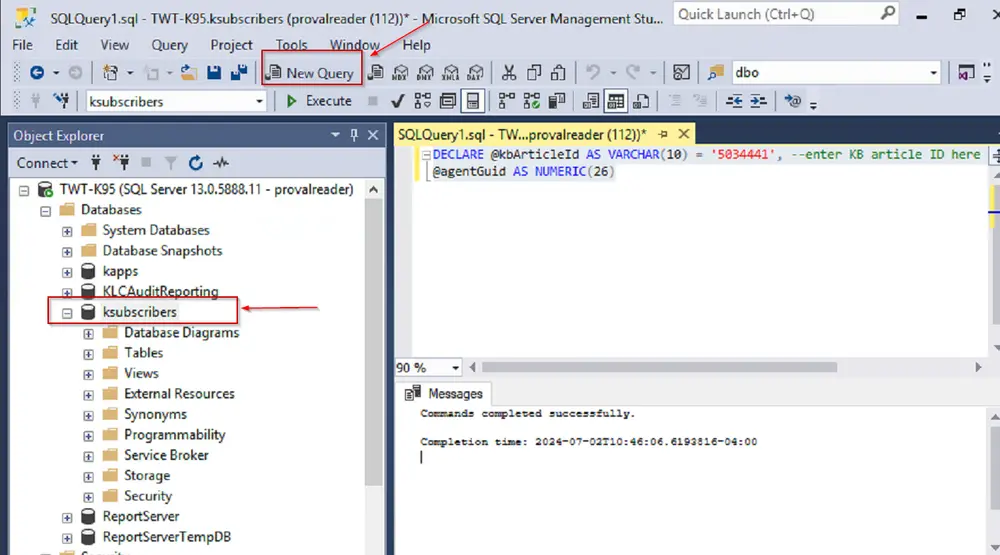This screenshot has height=555, width=1000.
Task: Collapse the Databases folder node
Action: (x=45, y=211)
